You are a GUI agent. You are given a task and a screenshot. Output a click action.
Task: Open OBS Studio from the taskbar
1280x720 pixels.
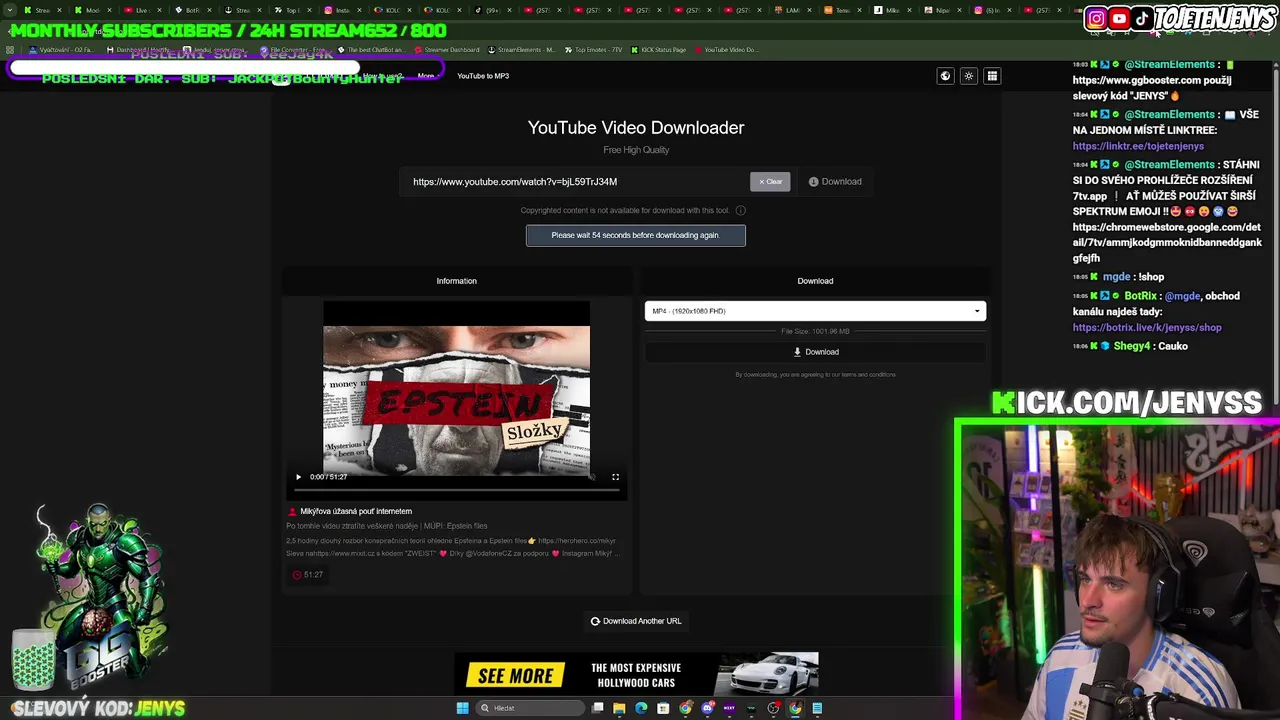click(773, 708)
